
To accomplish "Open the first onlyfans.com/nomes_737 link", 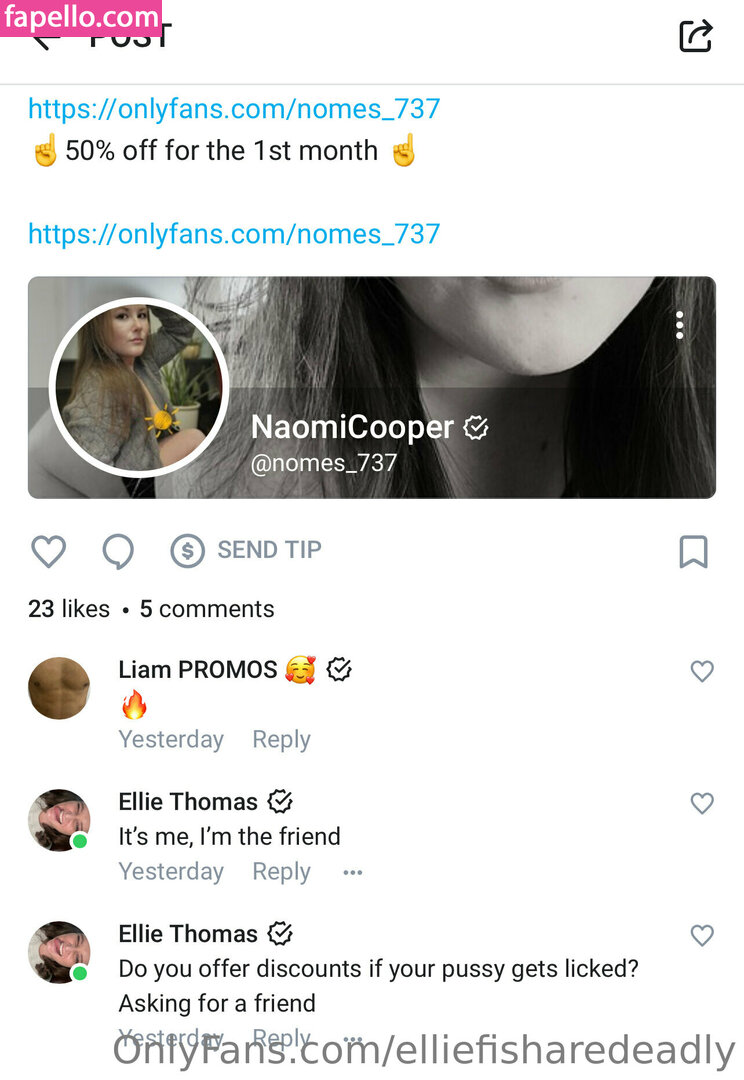I will click(234, 108).
